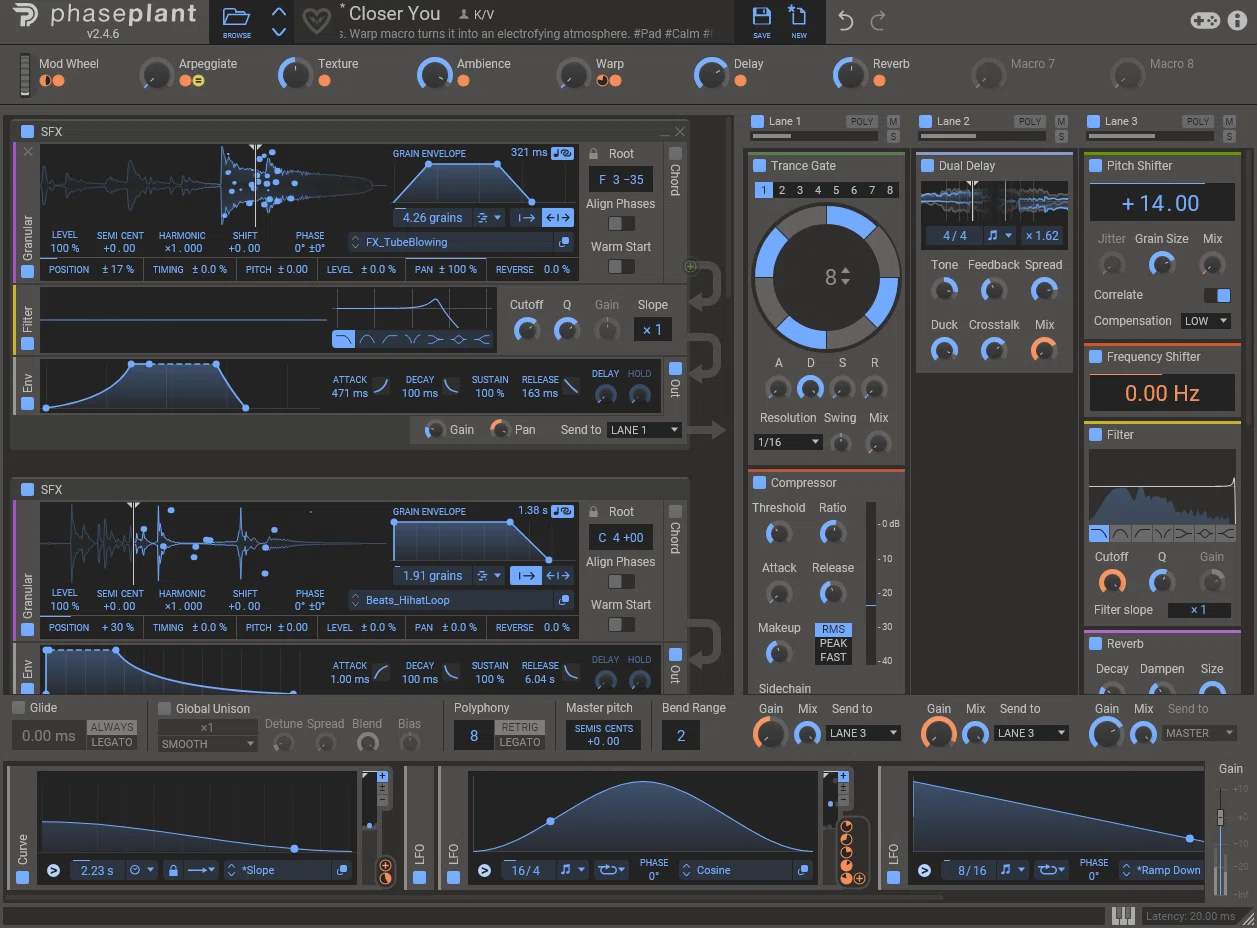
Task: Favorite the preset with the heart icon
Action: tap(317, 21)
